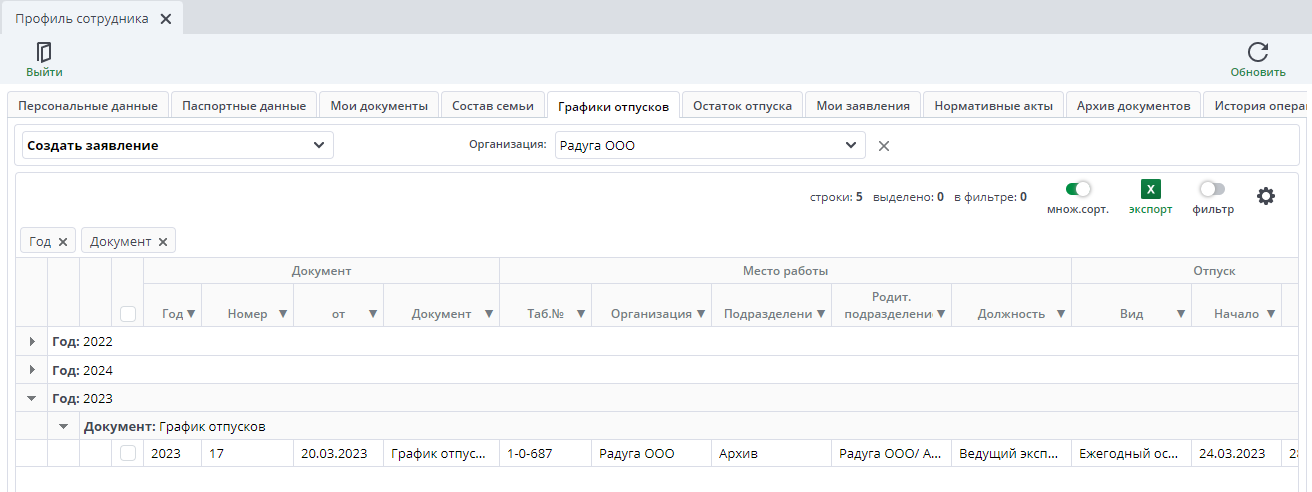Open filter for Год column
The width and height of the screenshot is (1312, 492).
tap(191, 314)
